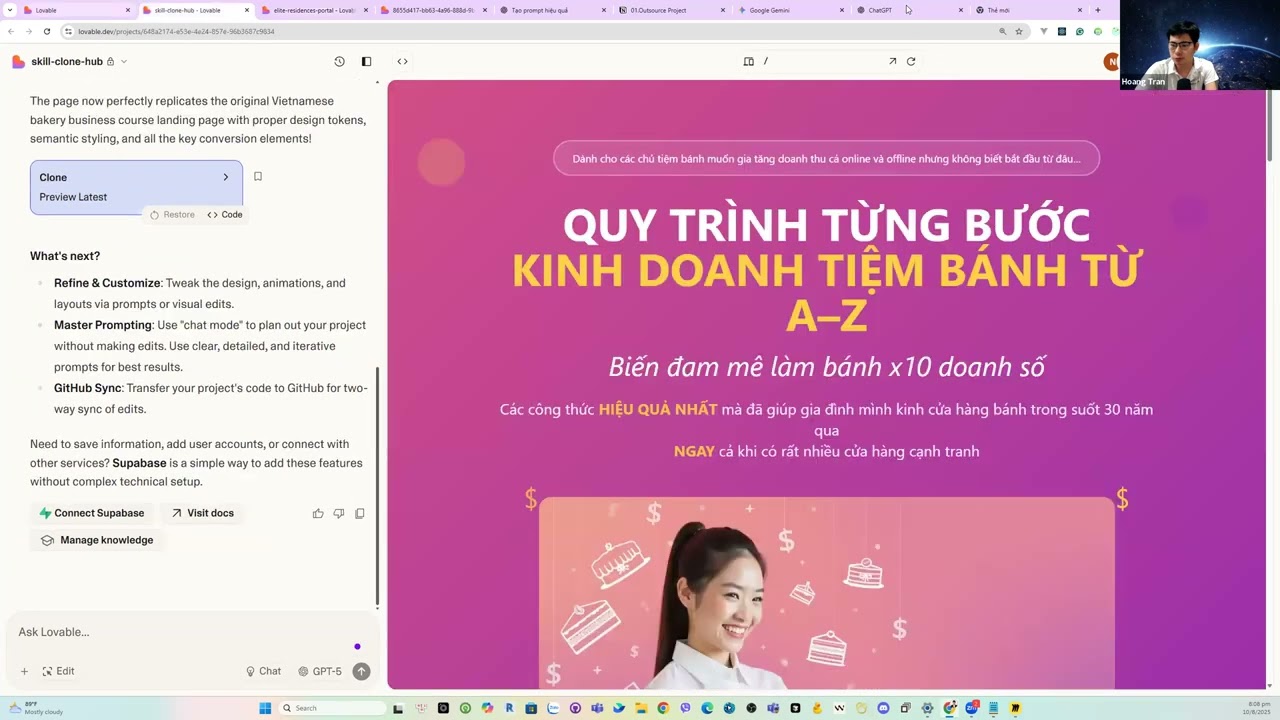Bookmark the Clone message
Image resolution: width=1280 pixels, height=720 pixels.
tap(257, 176)
